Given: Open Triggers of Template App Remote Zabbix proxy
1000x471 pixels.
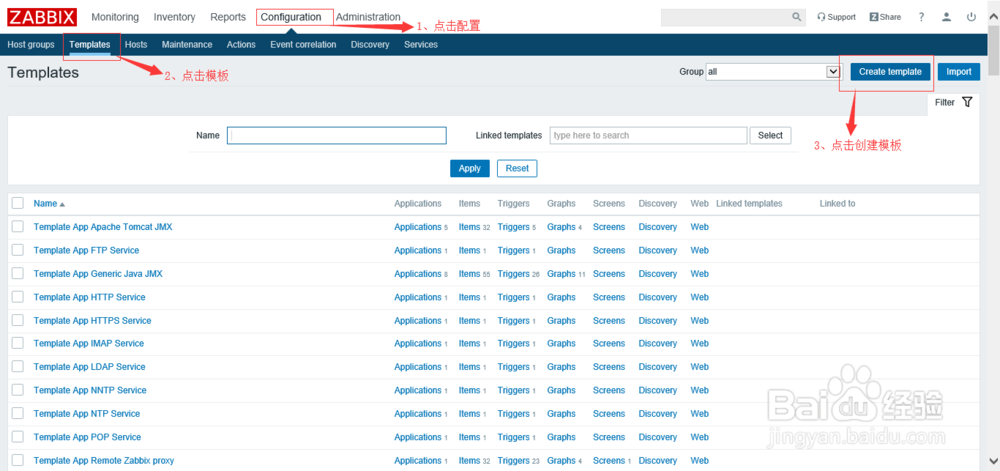Looking at the screenshot, I should (513, 460).
